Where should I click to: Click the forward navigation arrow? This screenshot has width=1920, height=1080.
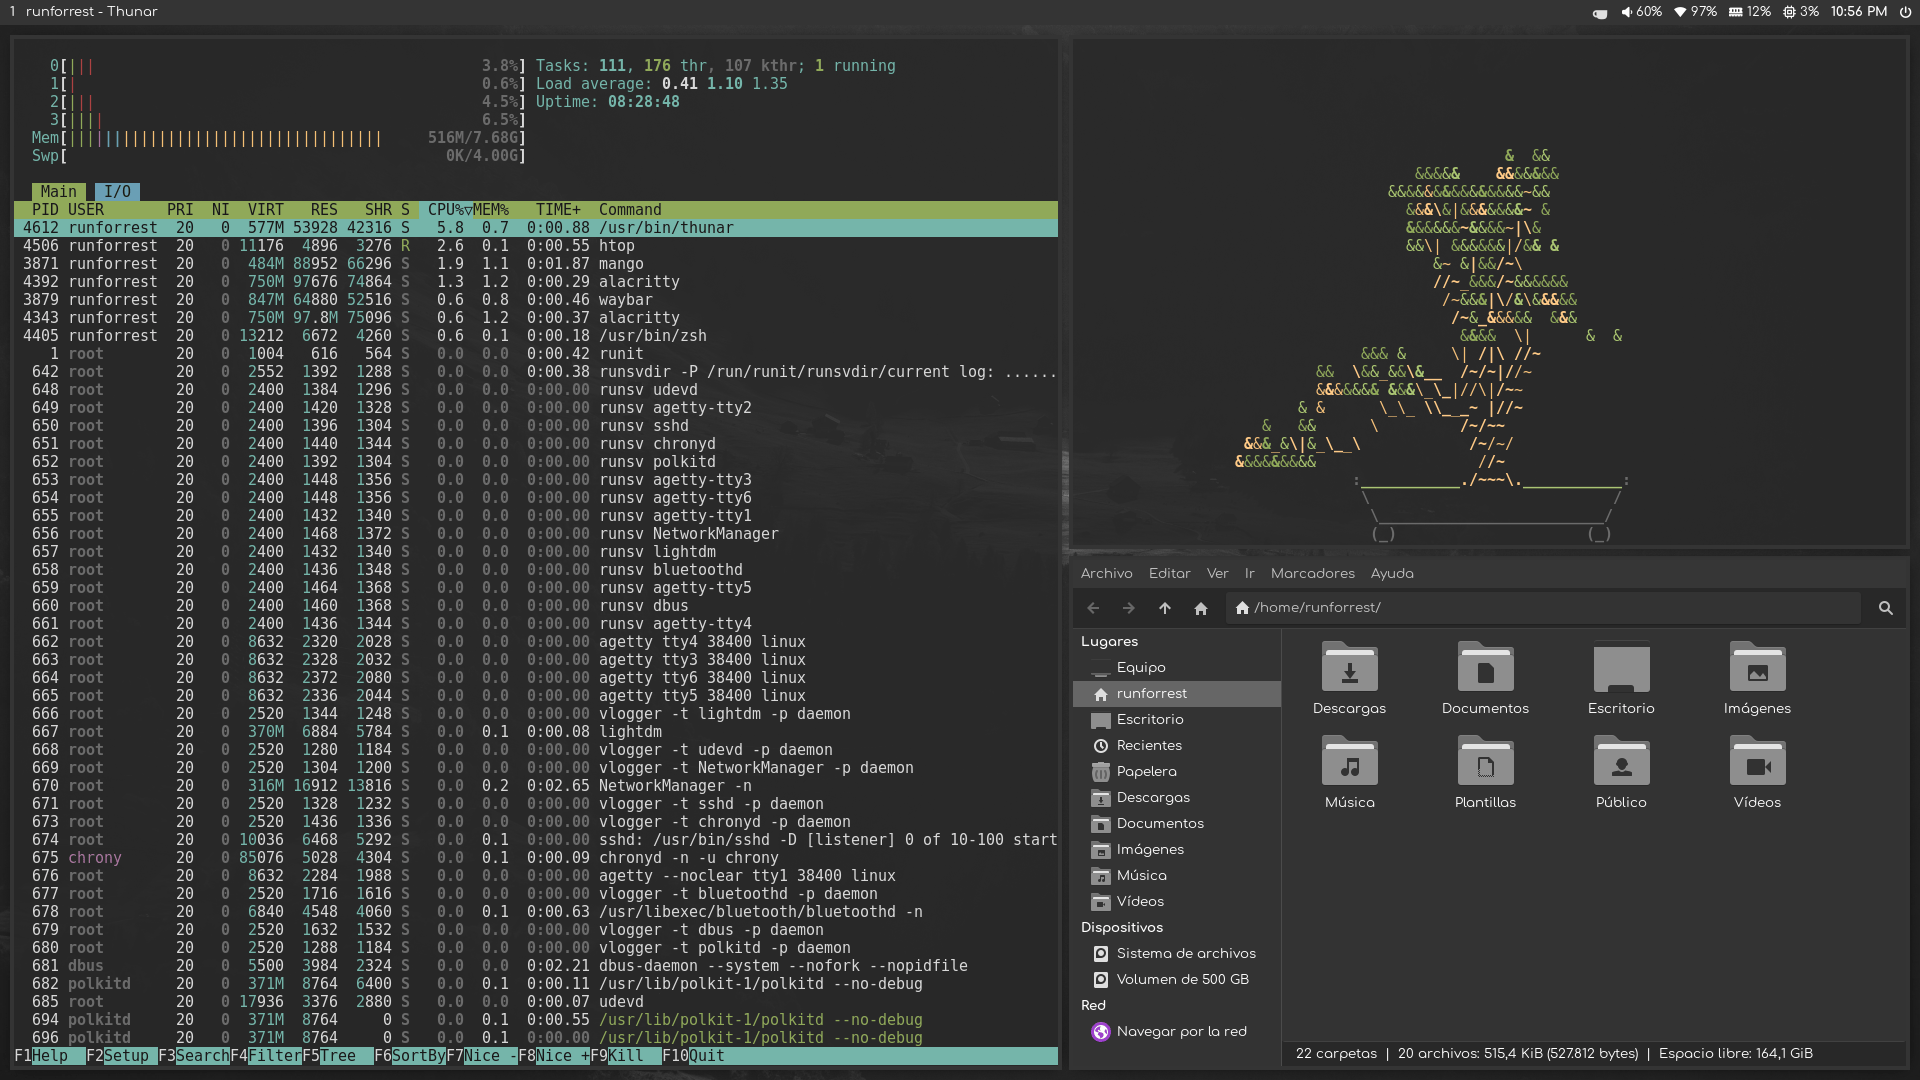tap(1129, 608)
